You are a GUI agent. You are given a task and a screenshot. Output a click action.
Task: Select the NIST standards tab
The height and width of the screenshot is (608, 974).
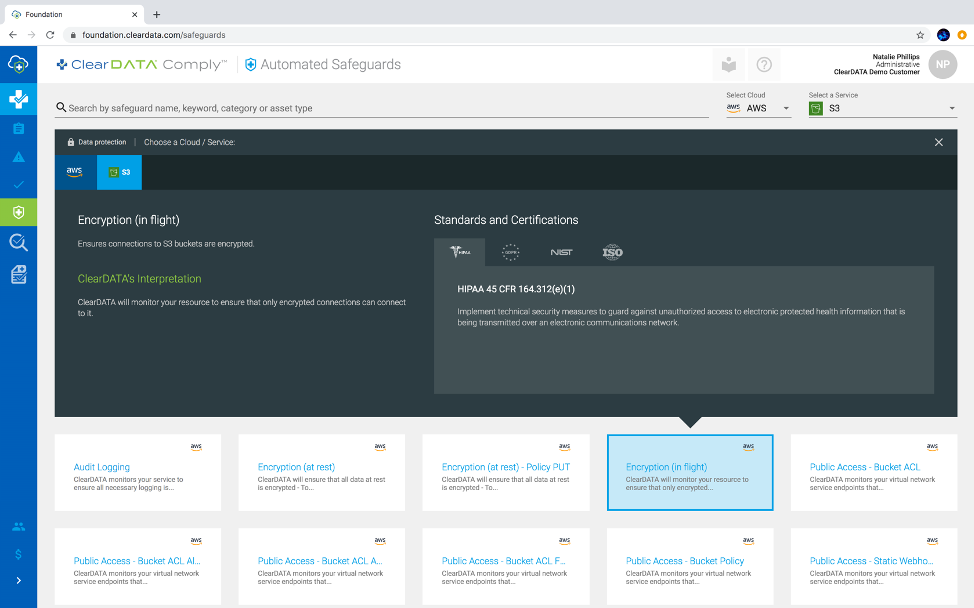[x=561, y=252]
